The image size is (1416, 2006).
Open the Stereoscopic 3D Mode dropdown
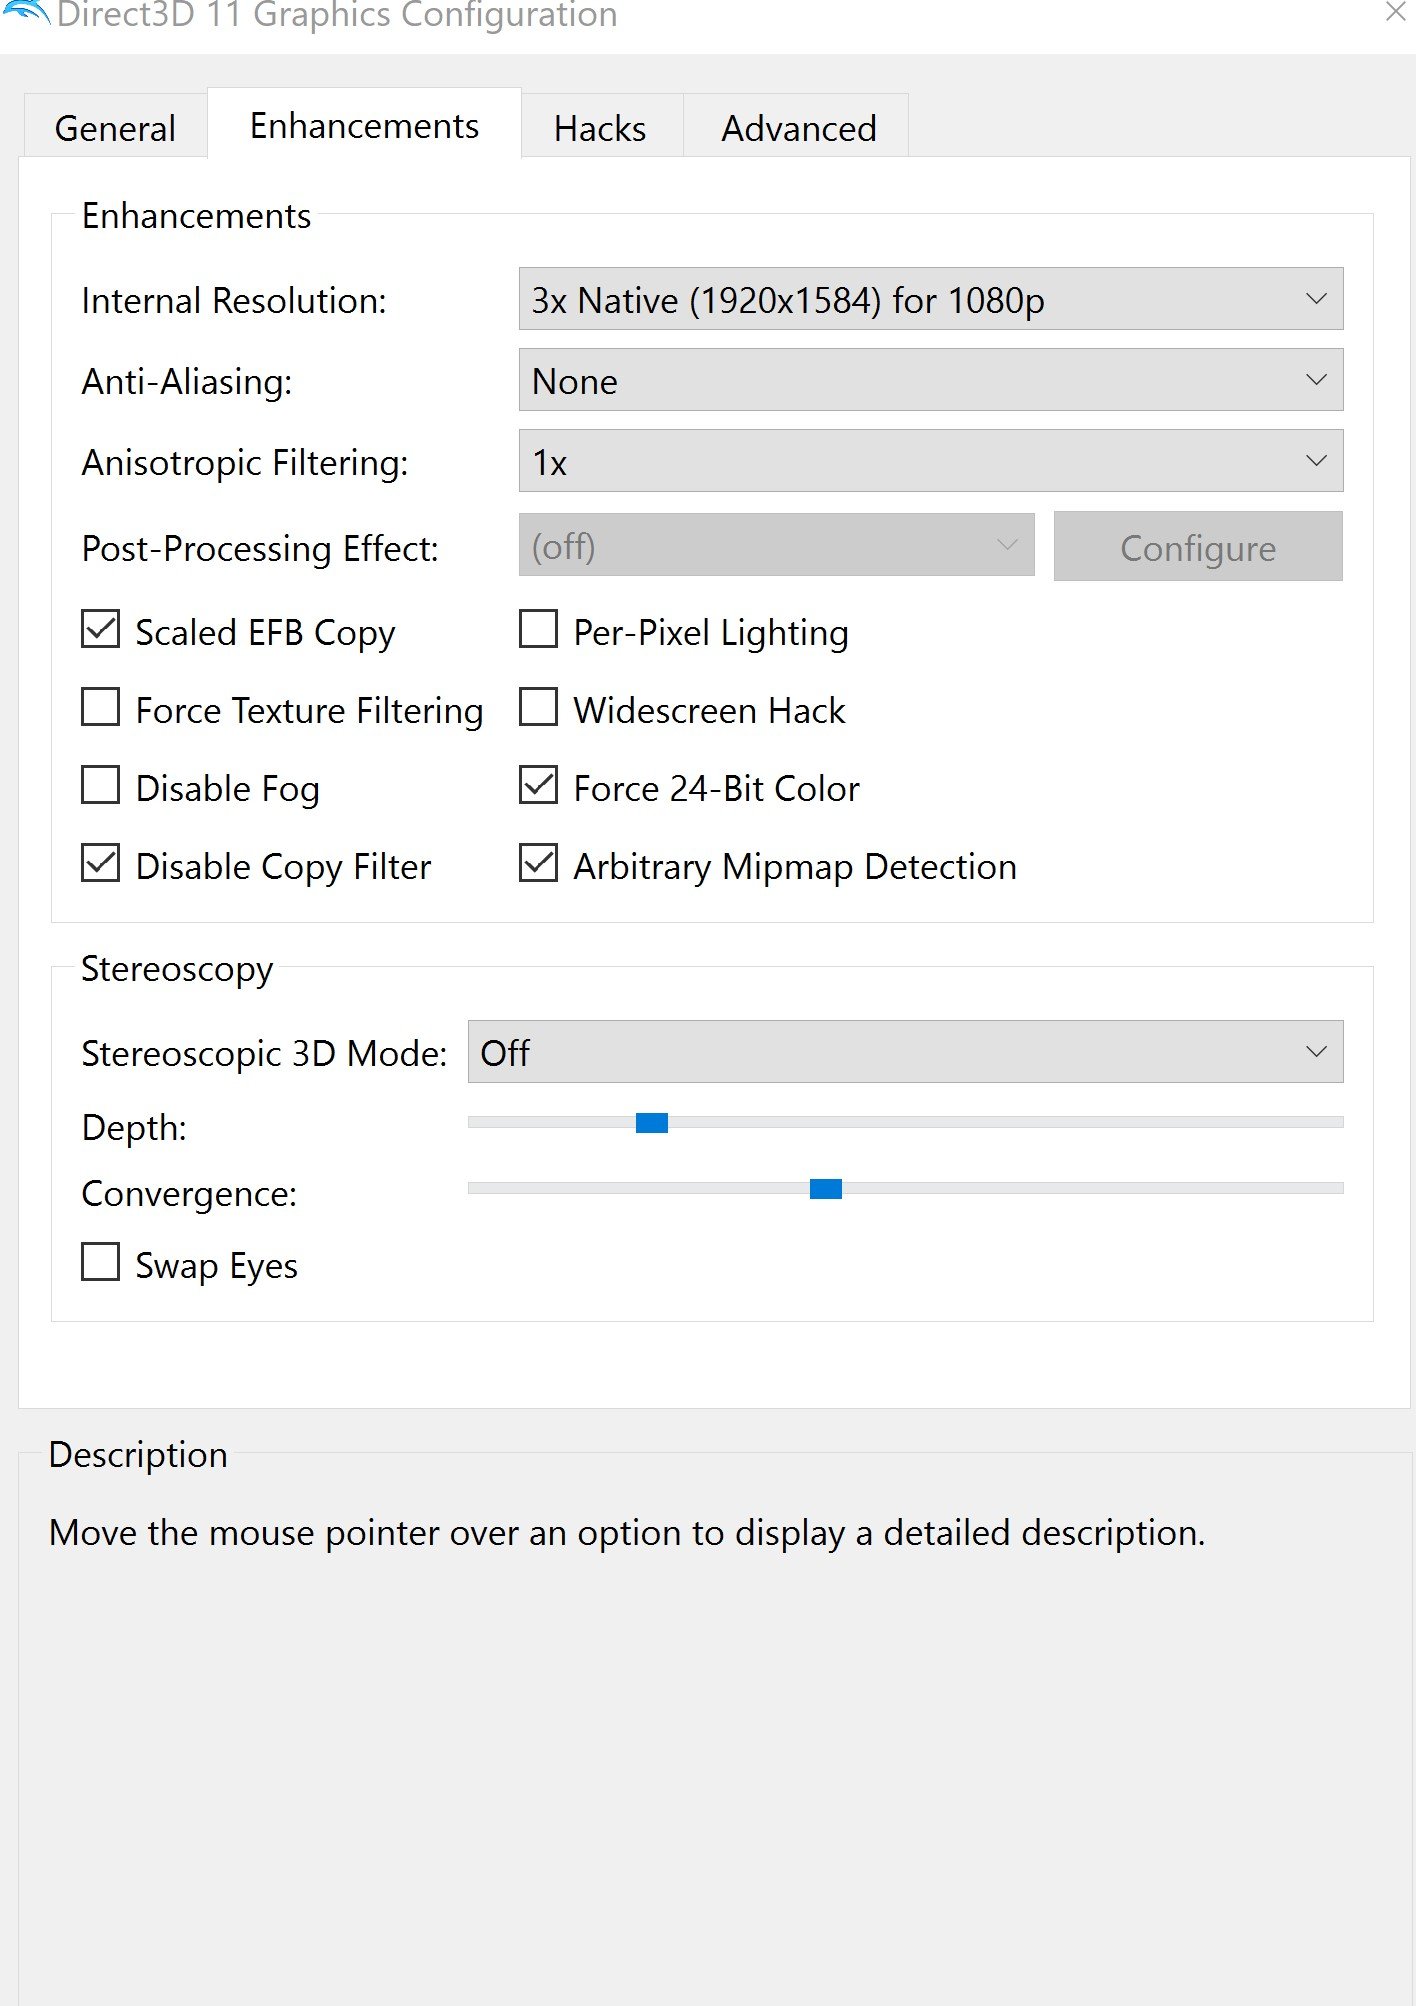(905, 1052)
